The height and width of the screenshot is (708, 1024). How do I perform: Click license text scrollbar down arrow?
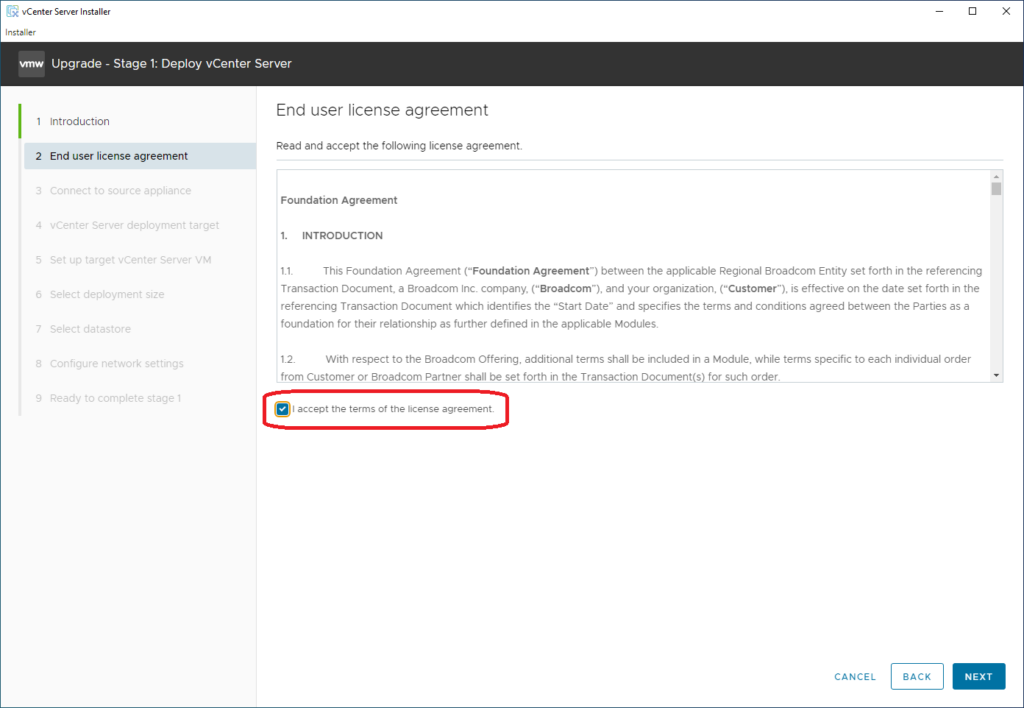(x=996, y=375)
